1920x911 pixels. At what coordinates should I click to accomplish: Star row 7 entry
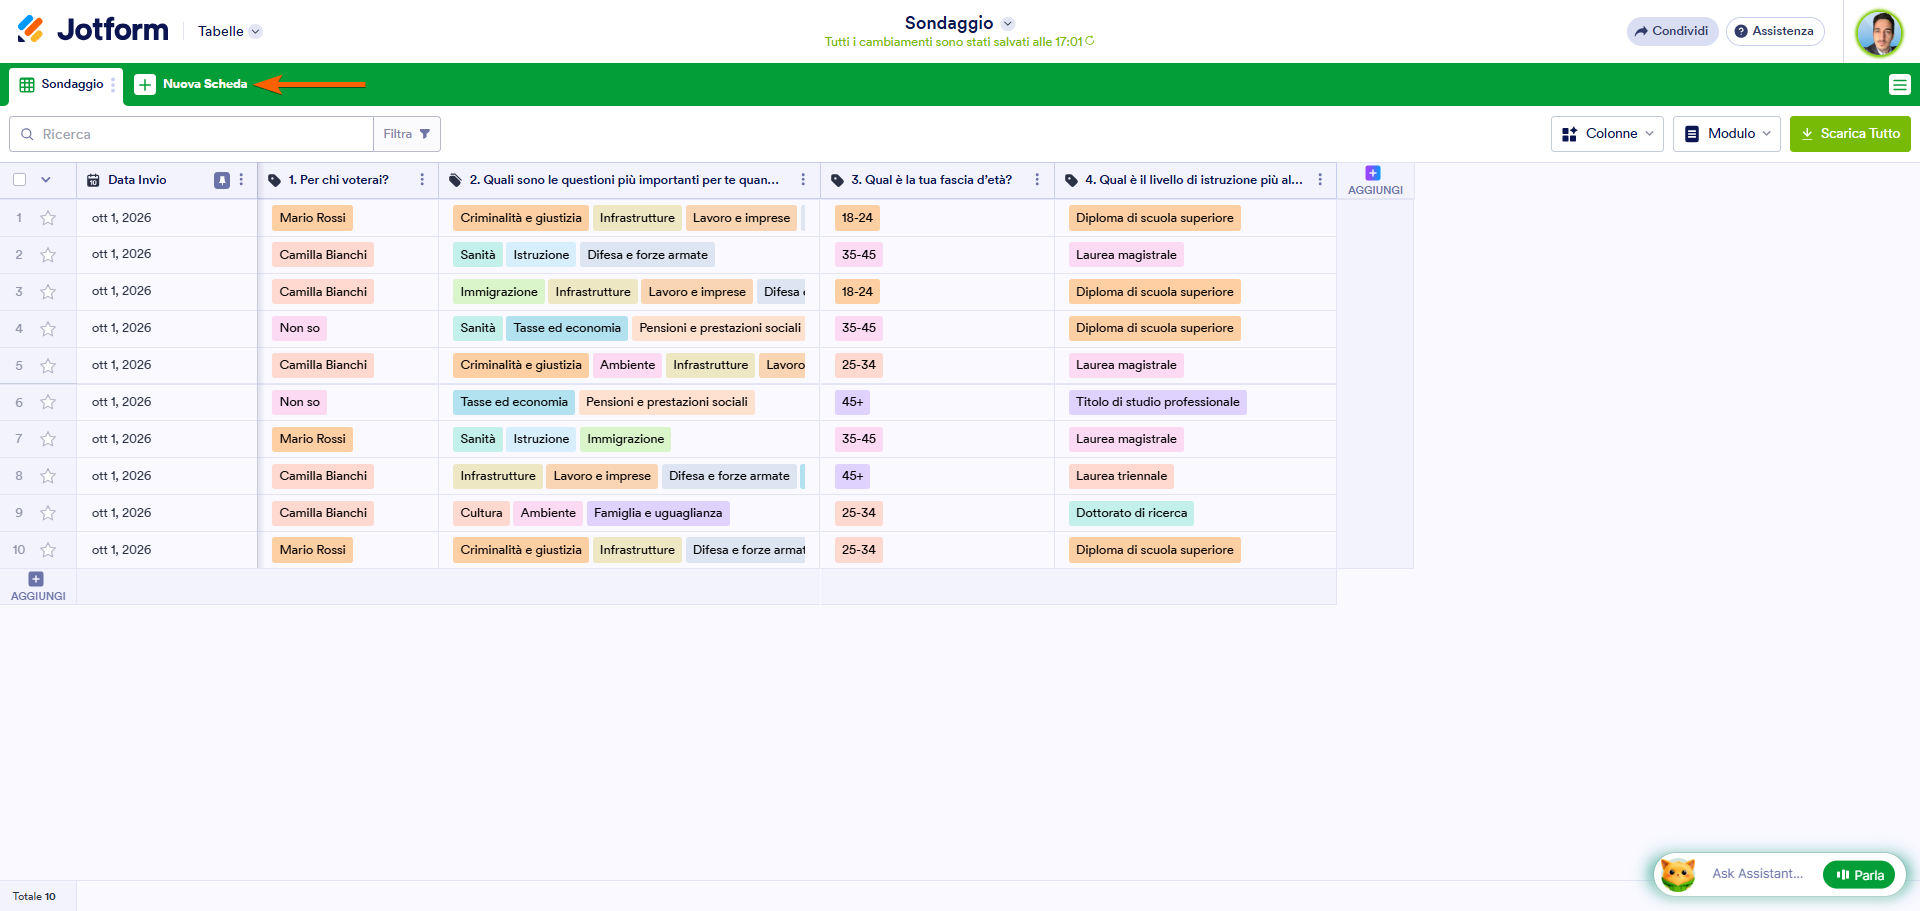click(x=48, y=439)
